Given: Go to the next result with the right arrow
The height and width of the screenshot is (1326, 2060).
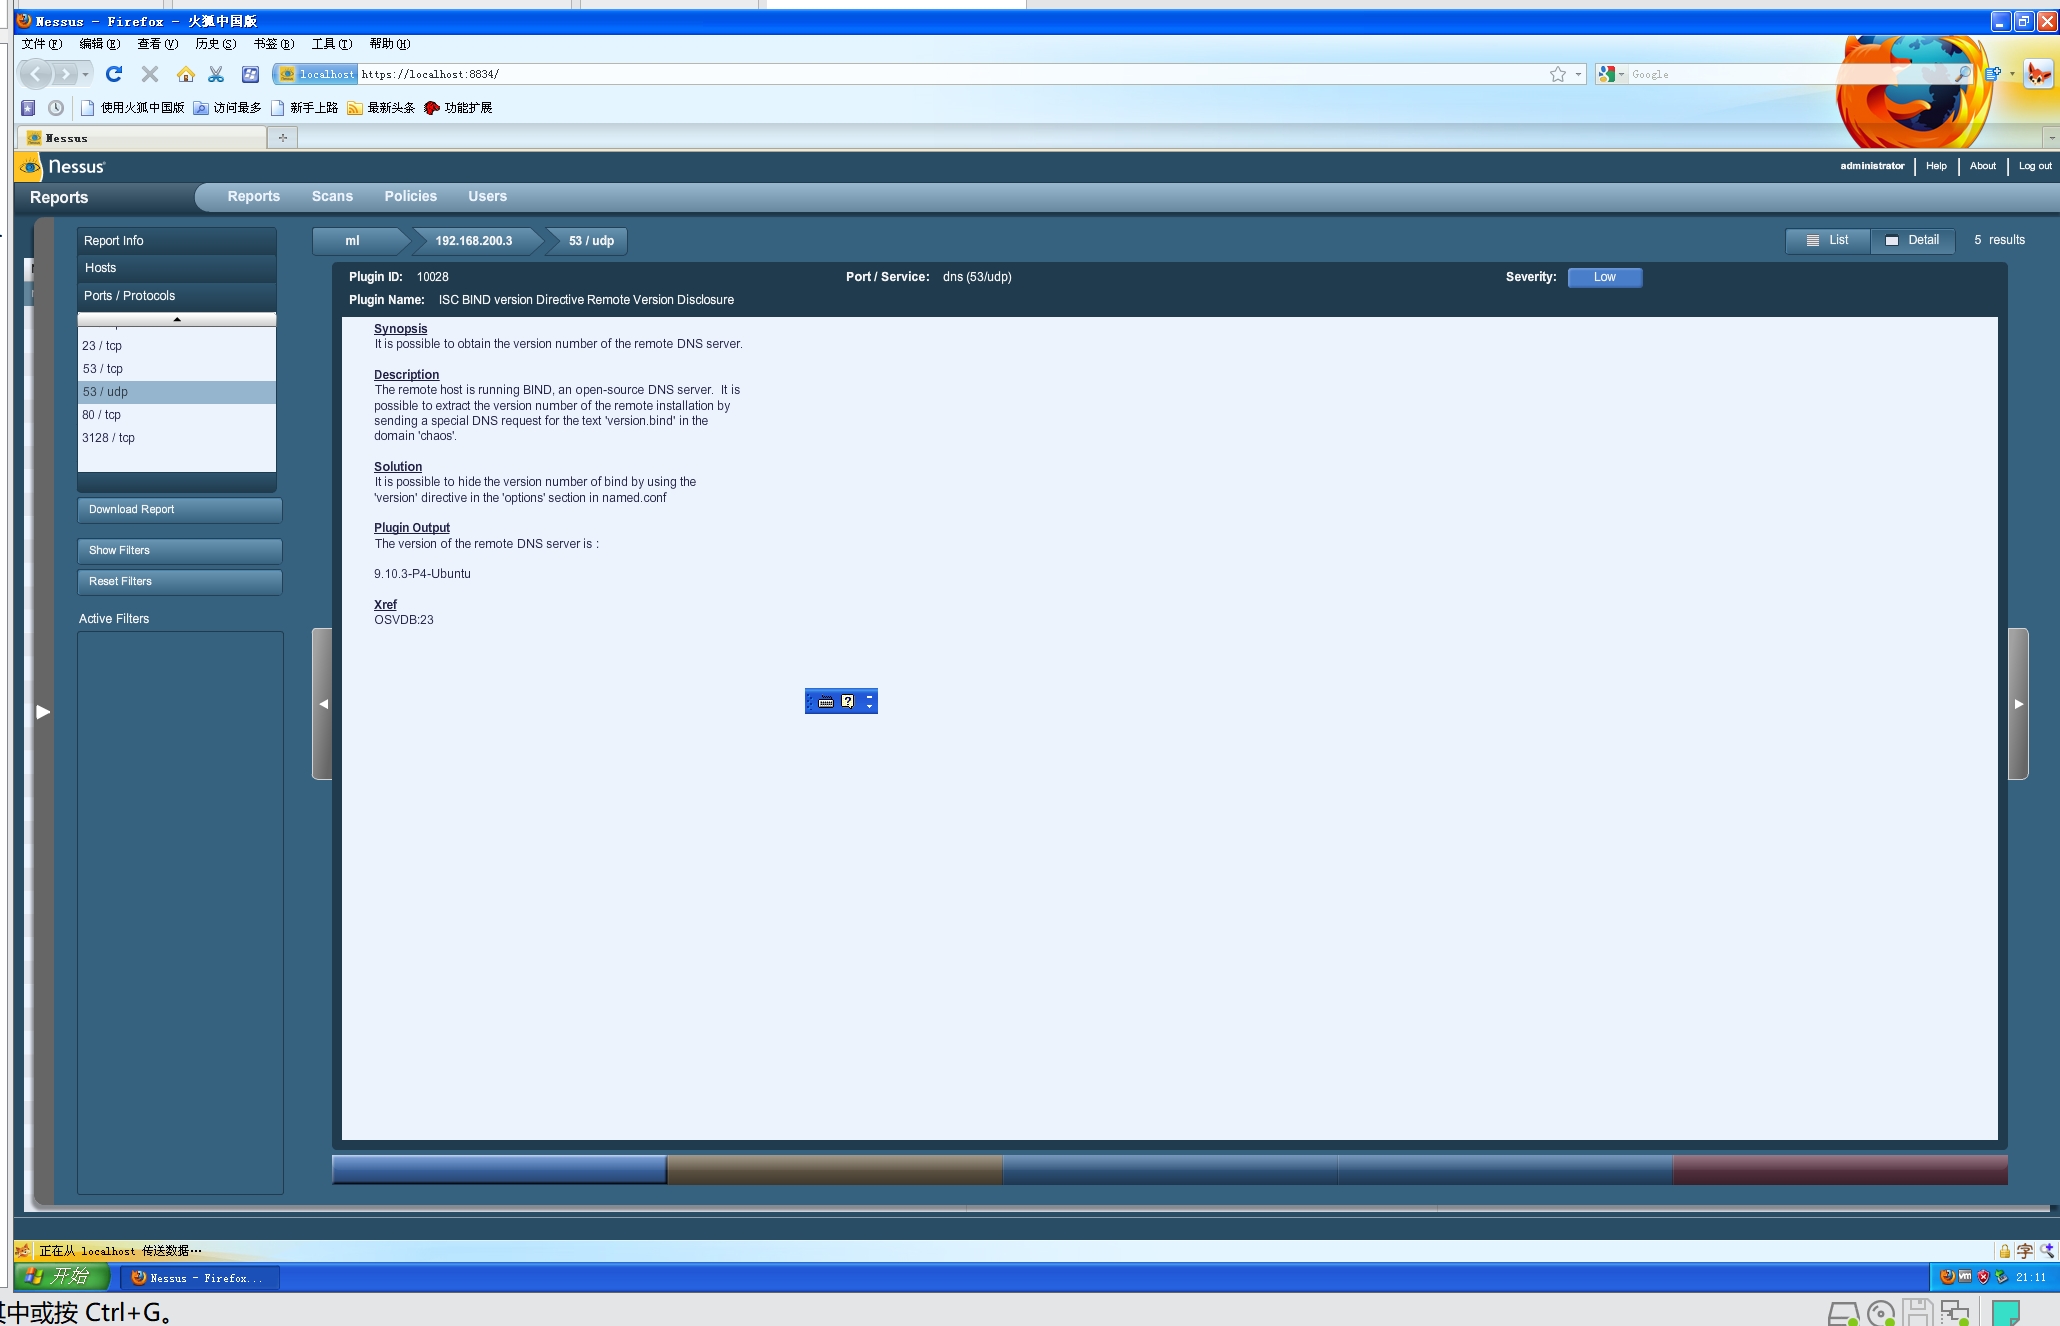Looking at the screenshot, I should [2018, 704].
